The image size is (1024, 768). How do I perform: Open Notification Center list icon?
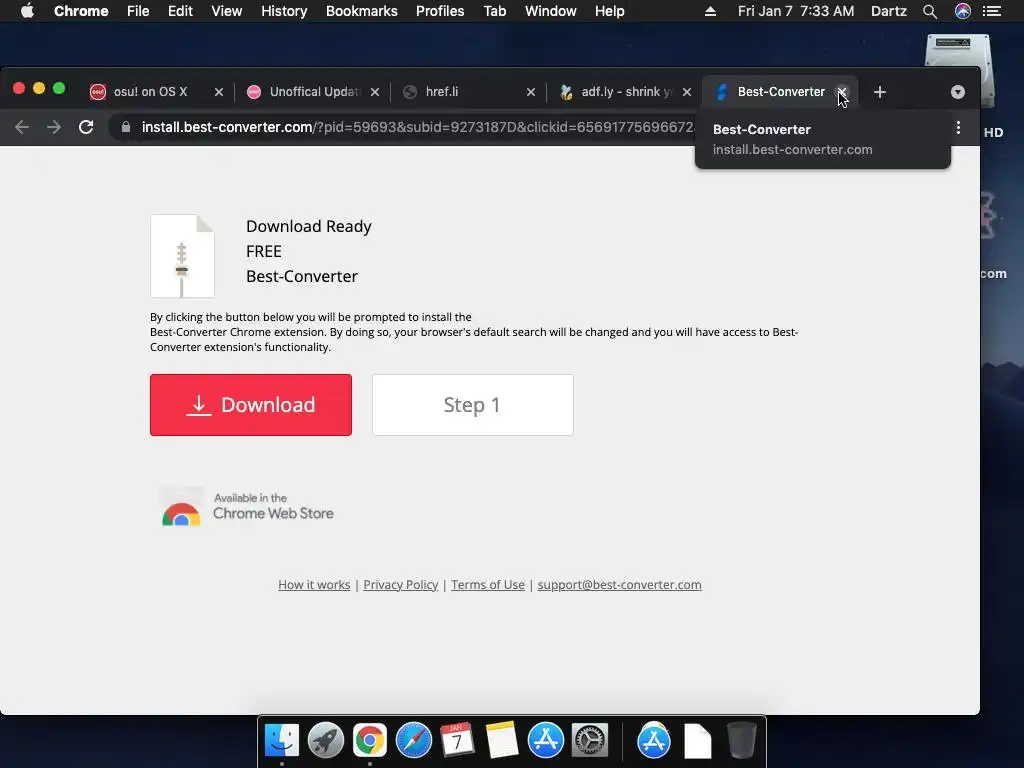click(x=992, y=11)
